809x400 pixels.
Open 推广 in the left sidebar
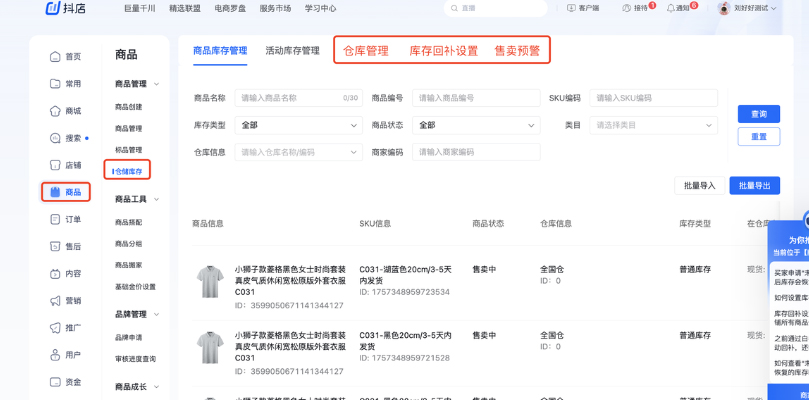coord(66,328)
